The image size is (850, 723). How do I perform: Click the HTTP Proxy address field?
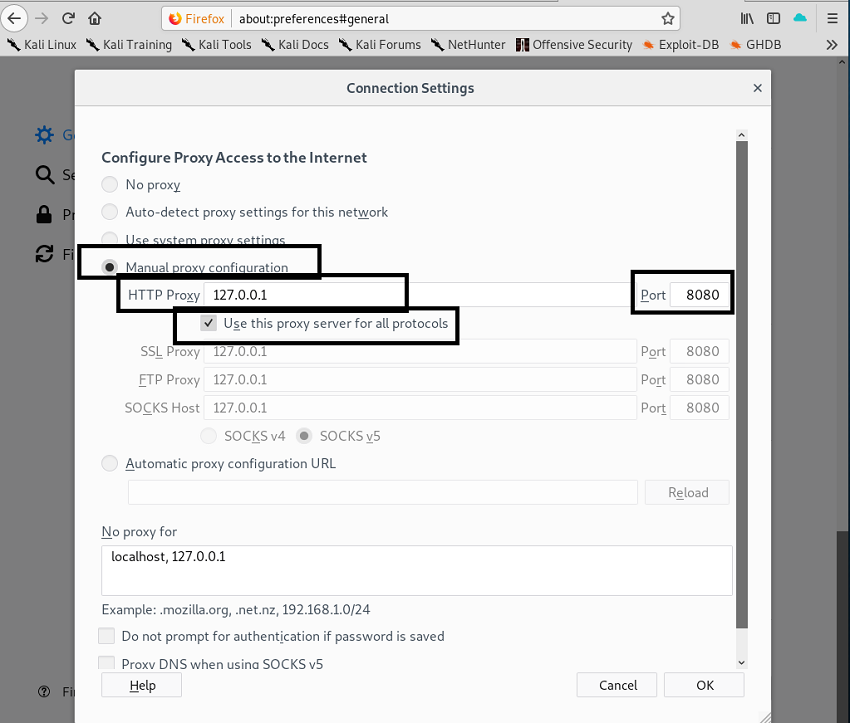pos(420,295)
